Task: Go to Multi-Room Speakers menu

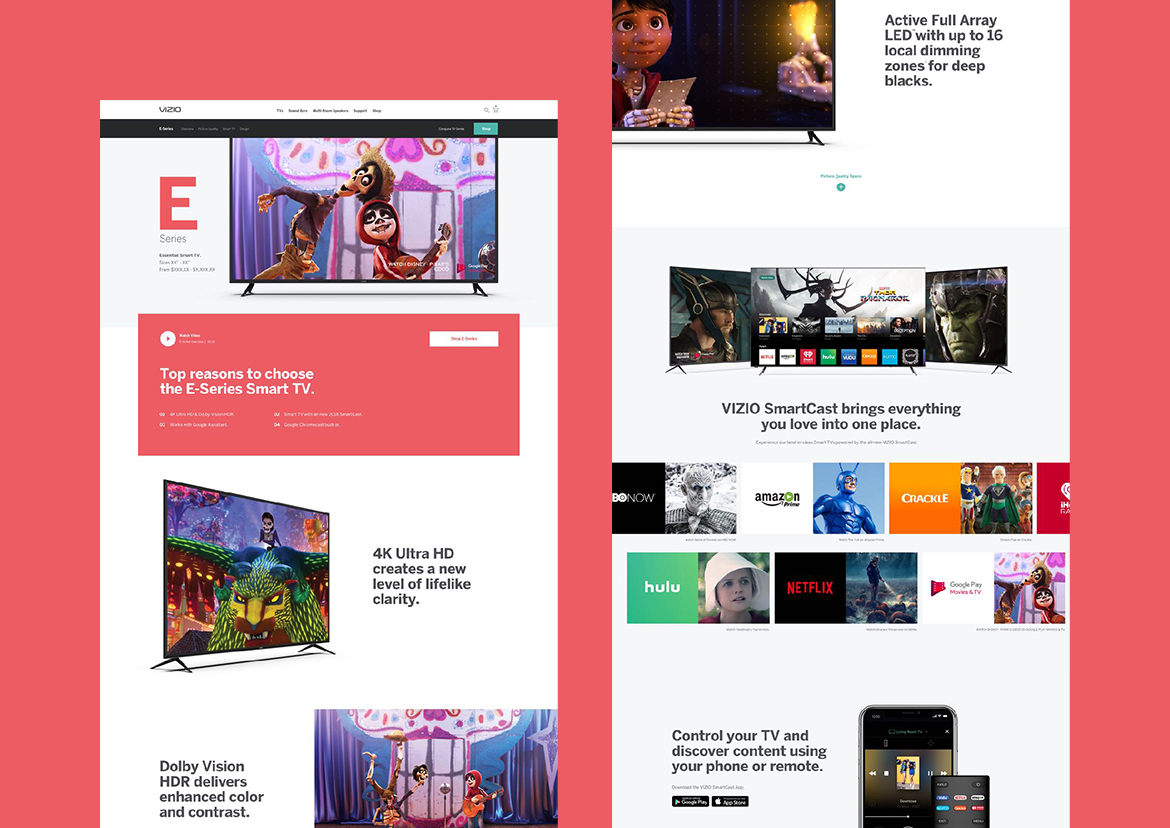Action: point(330,111)
